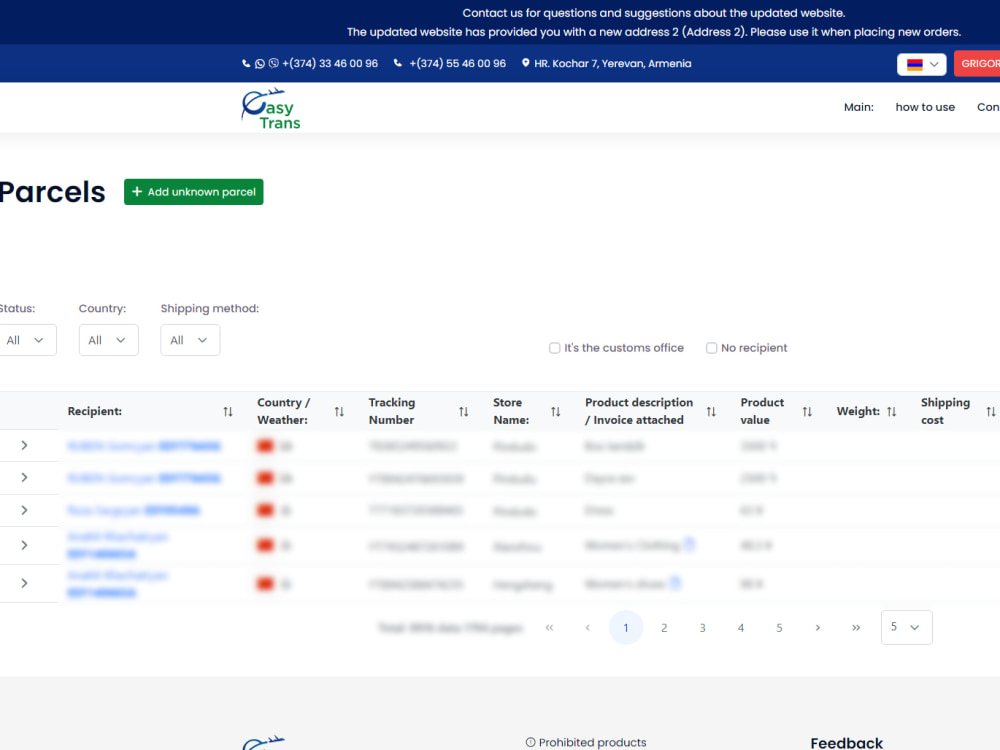
Task: Click the Viber icon in the contact bar
Action: pos(274,63)
